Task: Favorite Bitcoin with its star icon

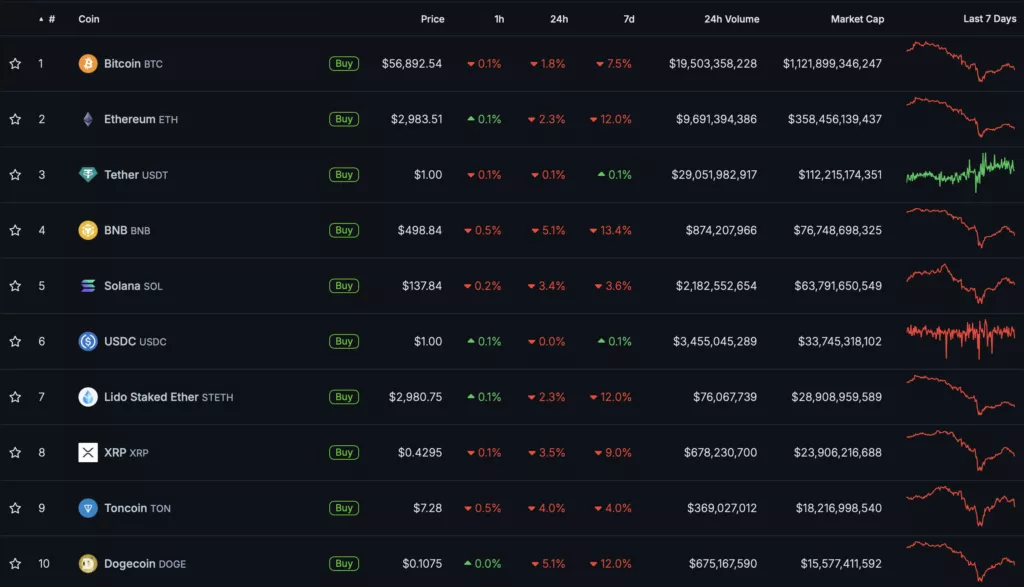Action: pos(15,63)
